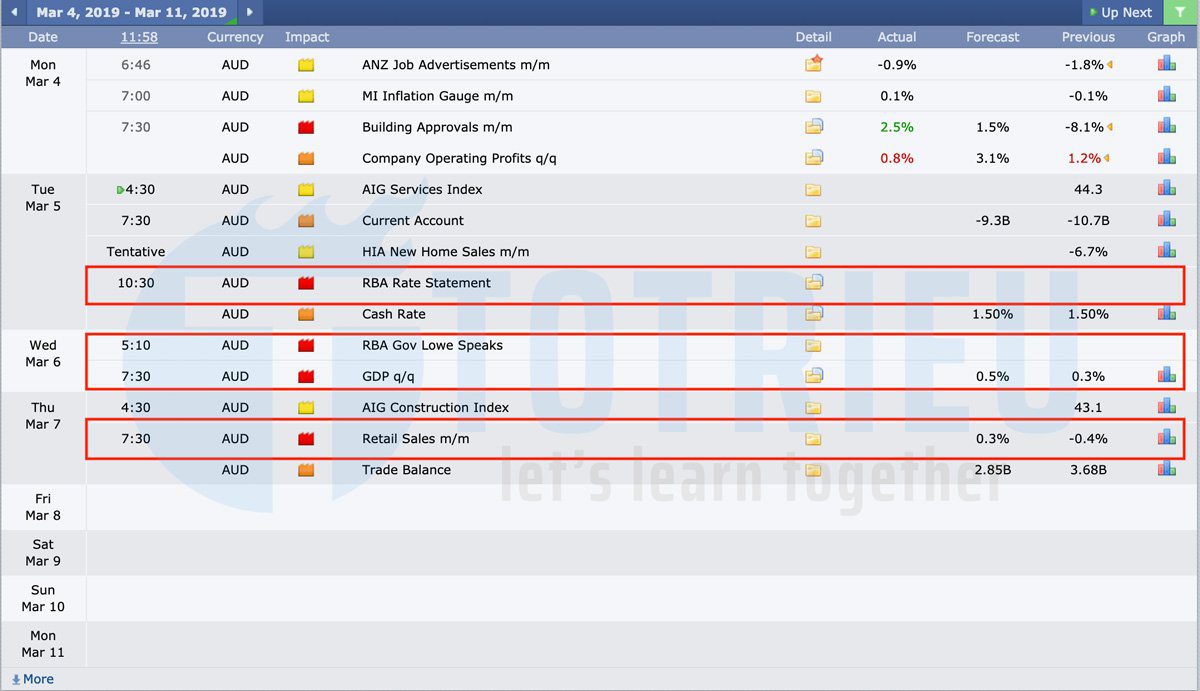Viewport: 1200px width, 691px height.
Task: Click the red impact icon for GDP q/q
Action: coord(306,376)
